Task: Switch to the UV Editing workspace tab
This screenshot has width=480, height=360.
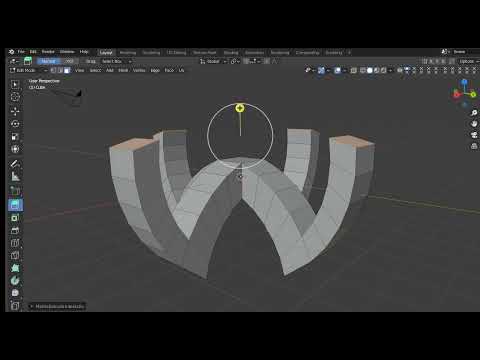Action: pos(176,52)
